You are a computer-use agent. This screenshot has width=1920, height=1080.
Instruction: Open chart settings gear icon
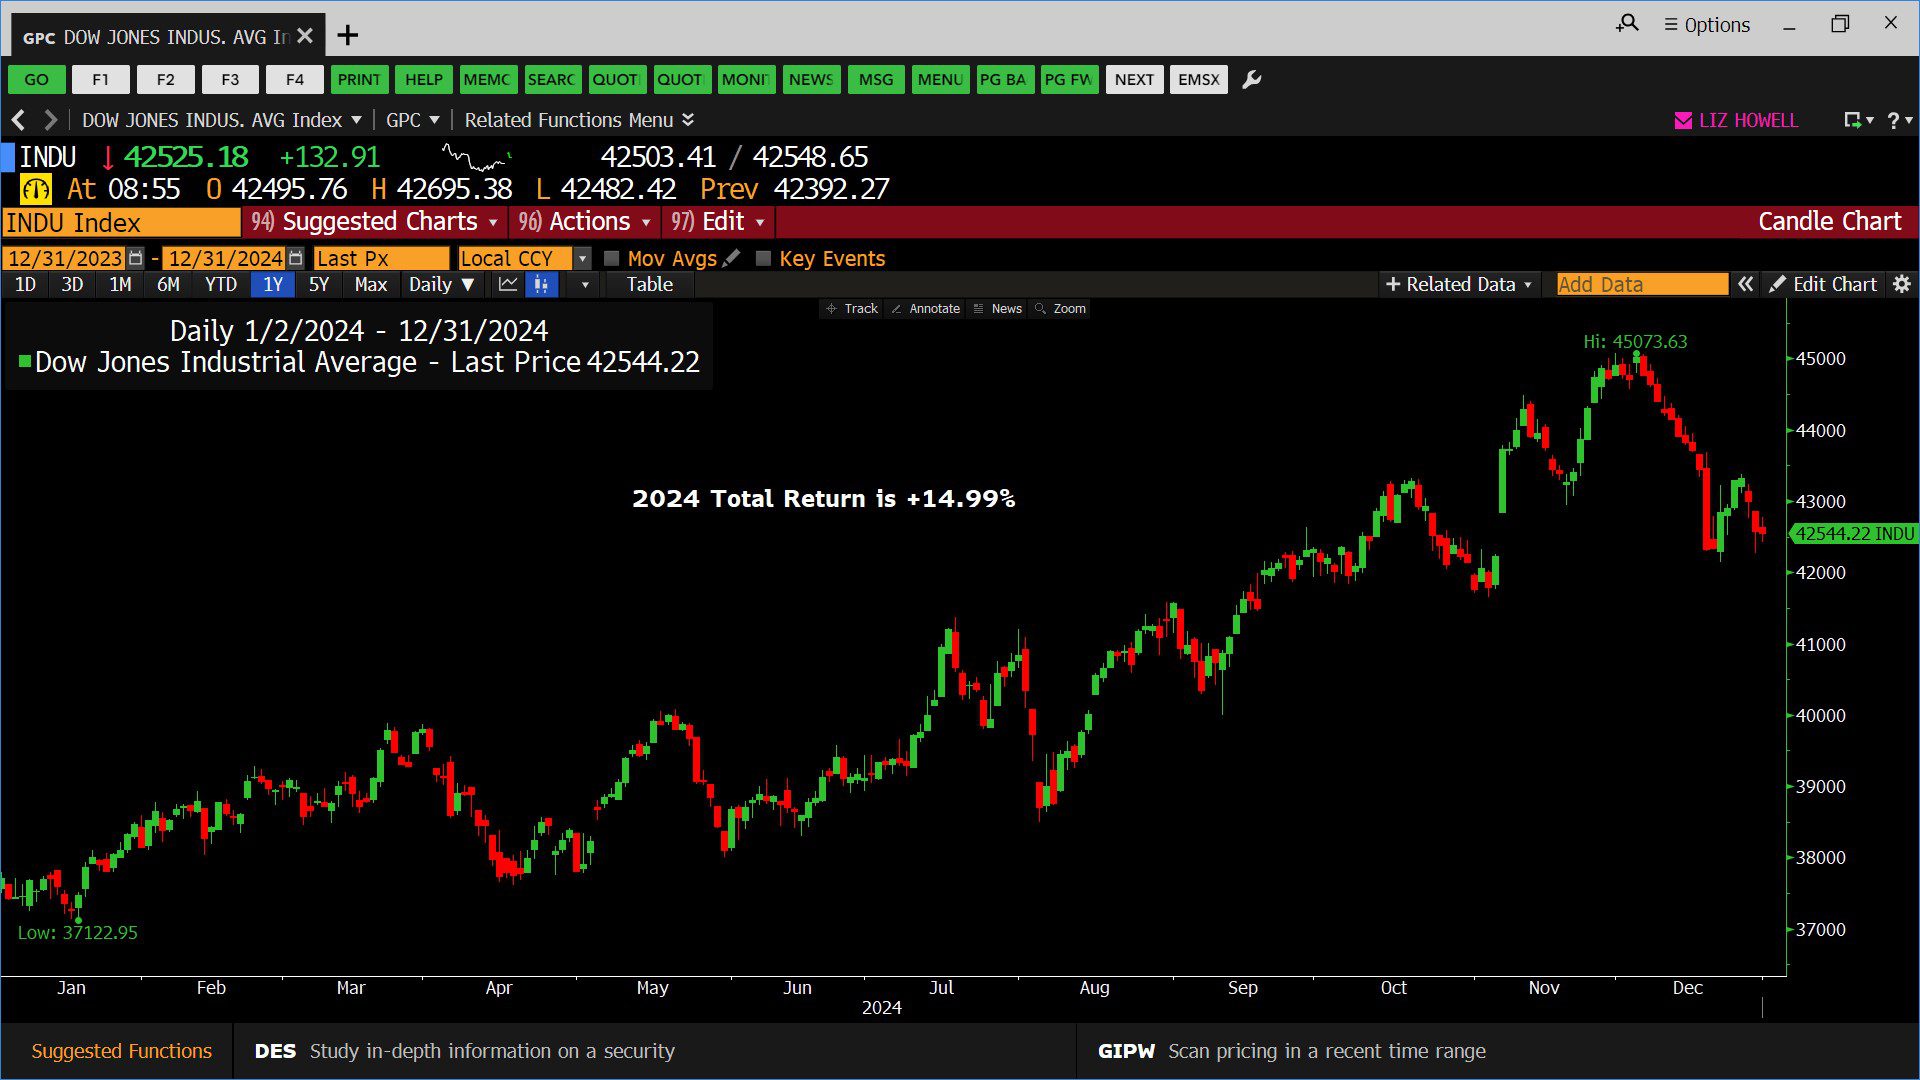(x=1902, y=285)
